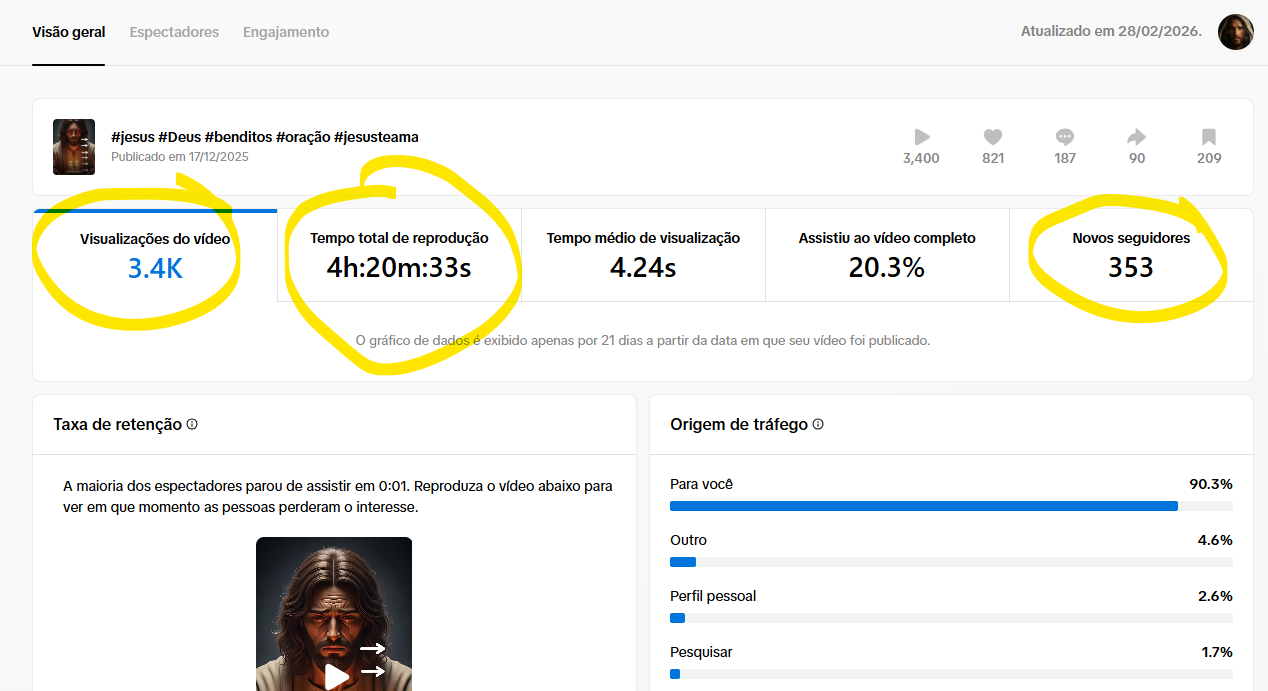Viewport: 1268px width, 691px height.
Task: Click the bookmark saves icon above 209
Action: 1209,137
